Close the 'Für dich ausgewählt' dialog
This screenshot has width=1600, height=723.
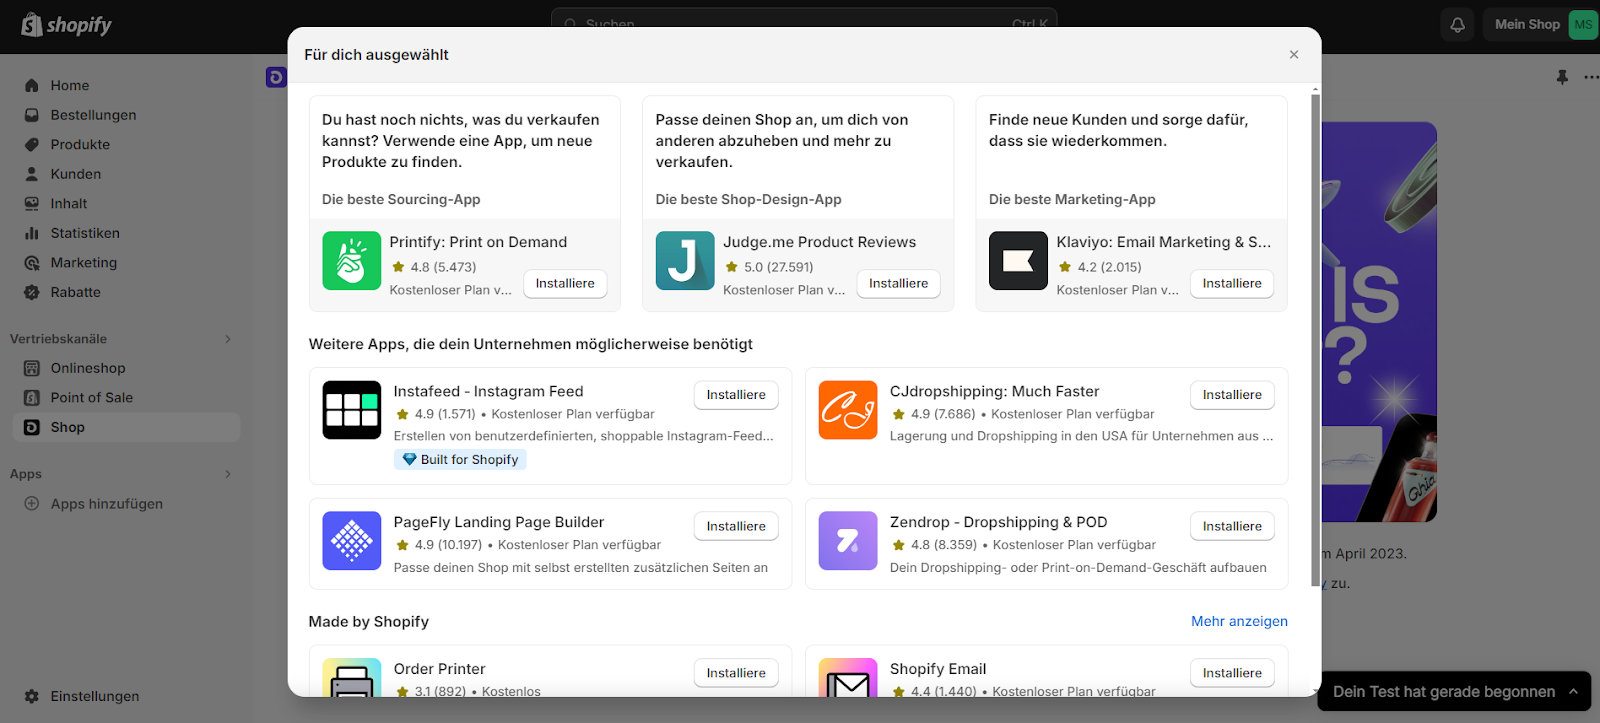pos(1294,55)
